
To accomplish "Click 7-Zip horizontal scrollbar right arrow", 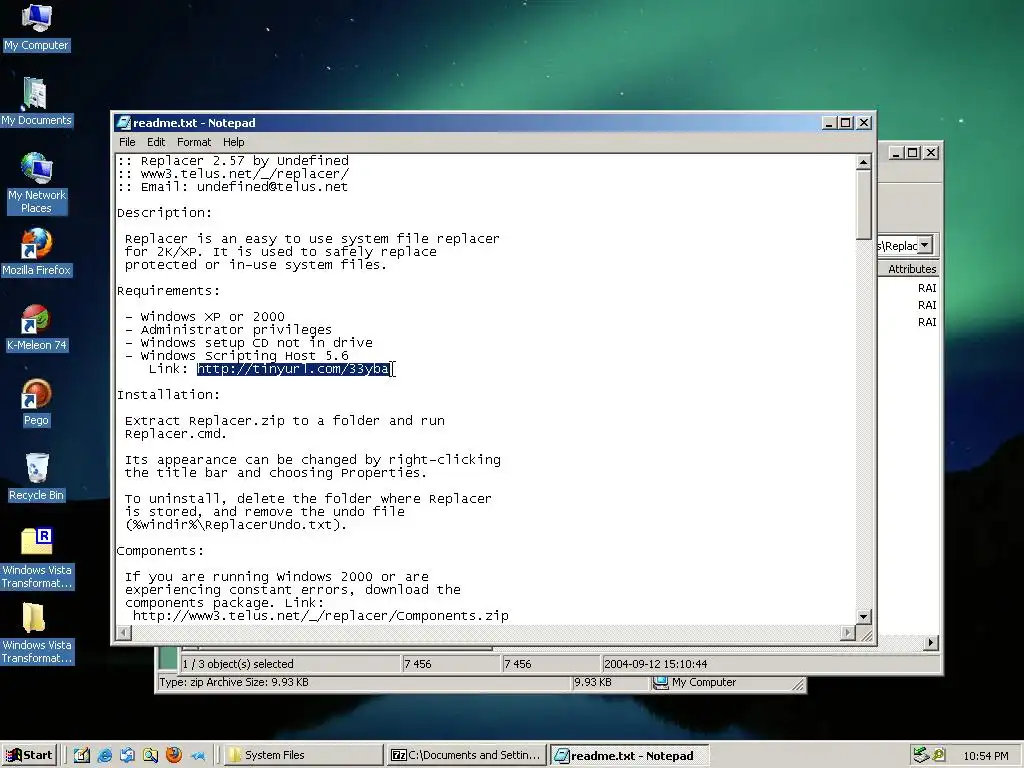I will pos(931,643).
